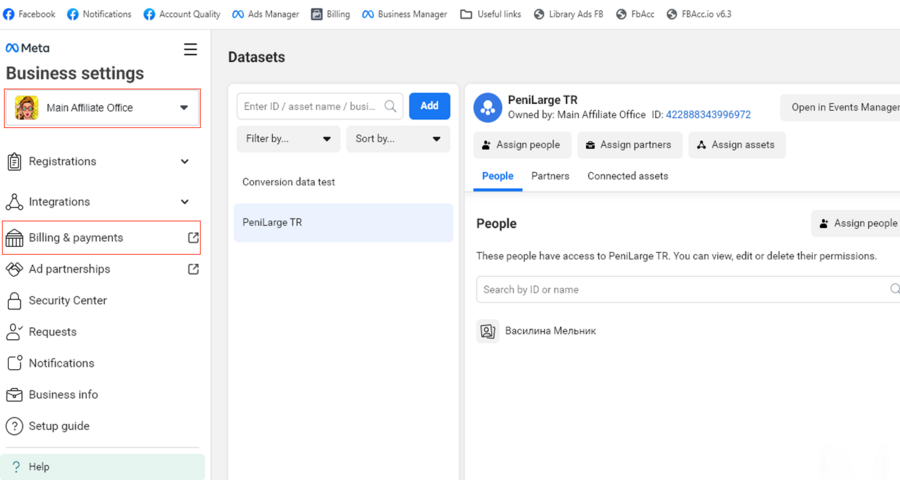Open the Useful links bookmark folder
The height and width of the screenshot is (480, 900).
tap(491, 14)
